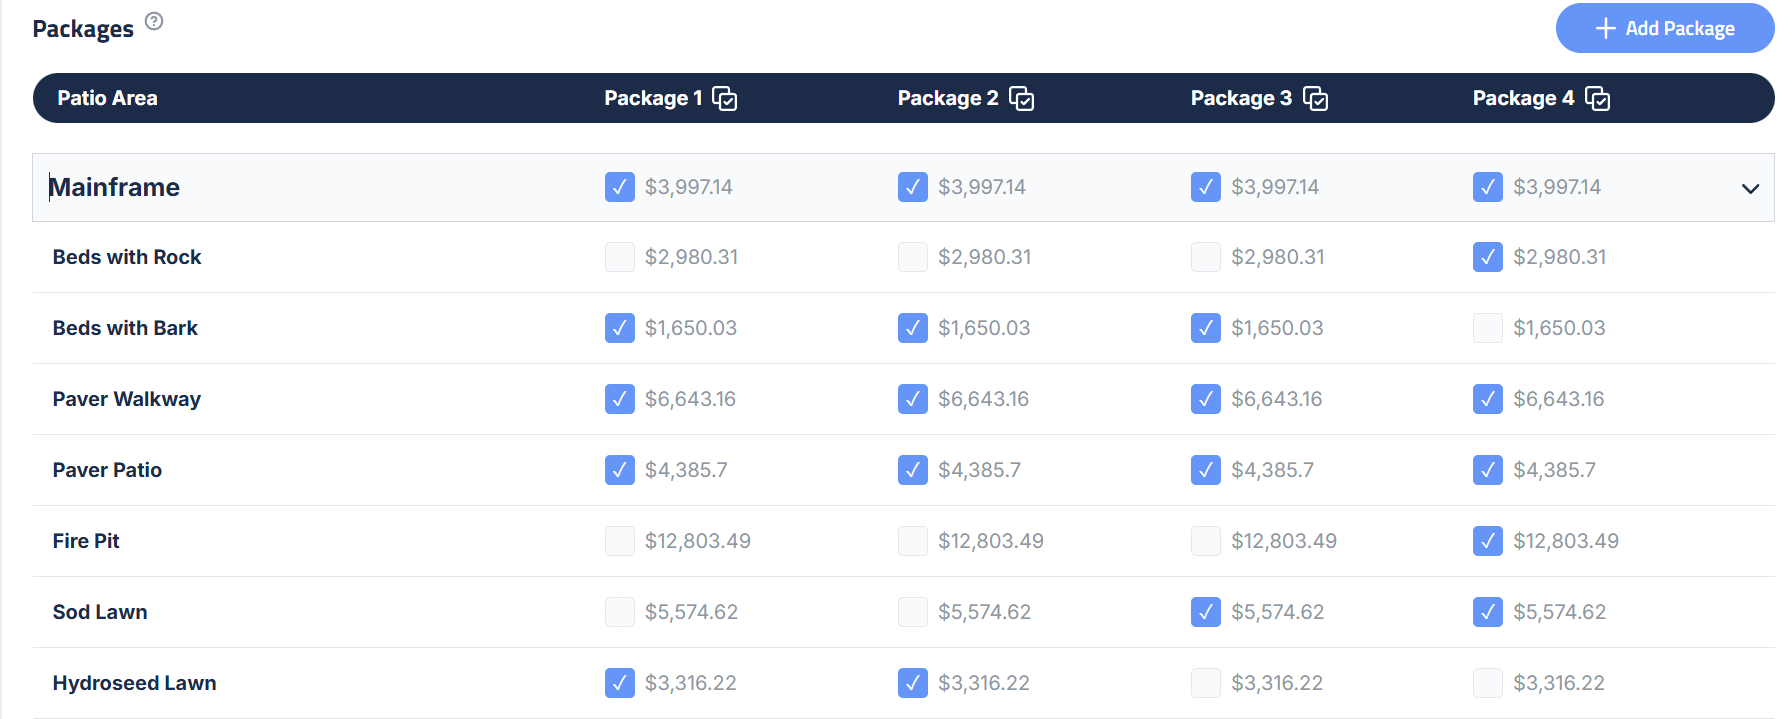Click the help icon next to Packages
1782x719 pixels.
pyautogui.click(x=154, y=21)
